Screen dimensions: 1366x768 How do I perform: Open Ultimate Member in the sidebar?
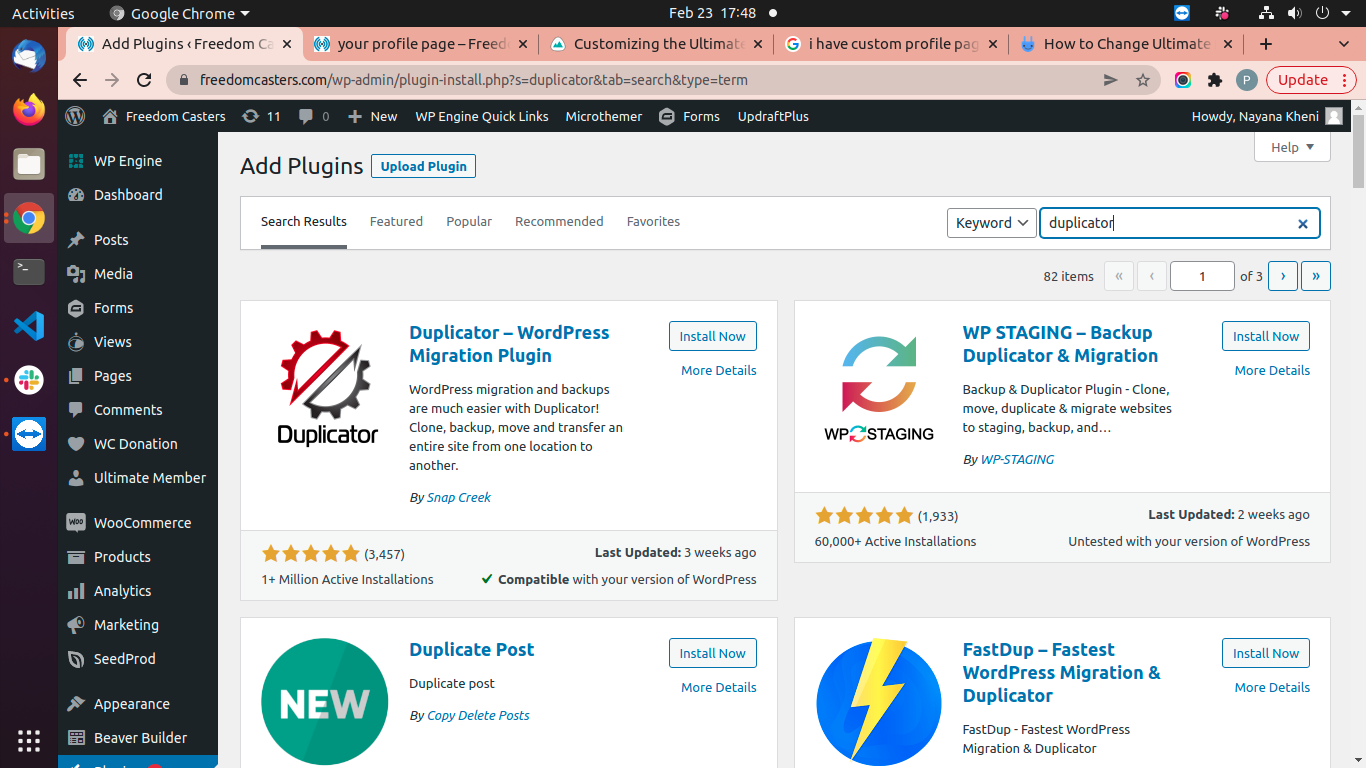coord(138,478)
